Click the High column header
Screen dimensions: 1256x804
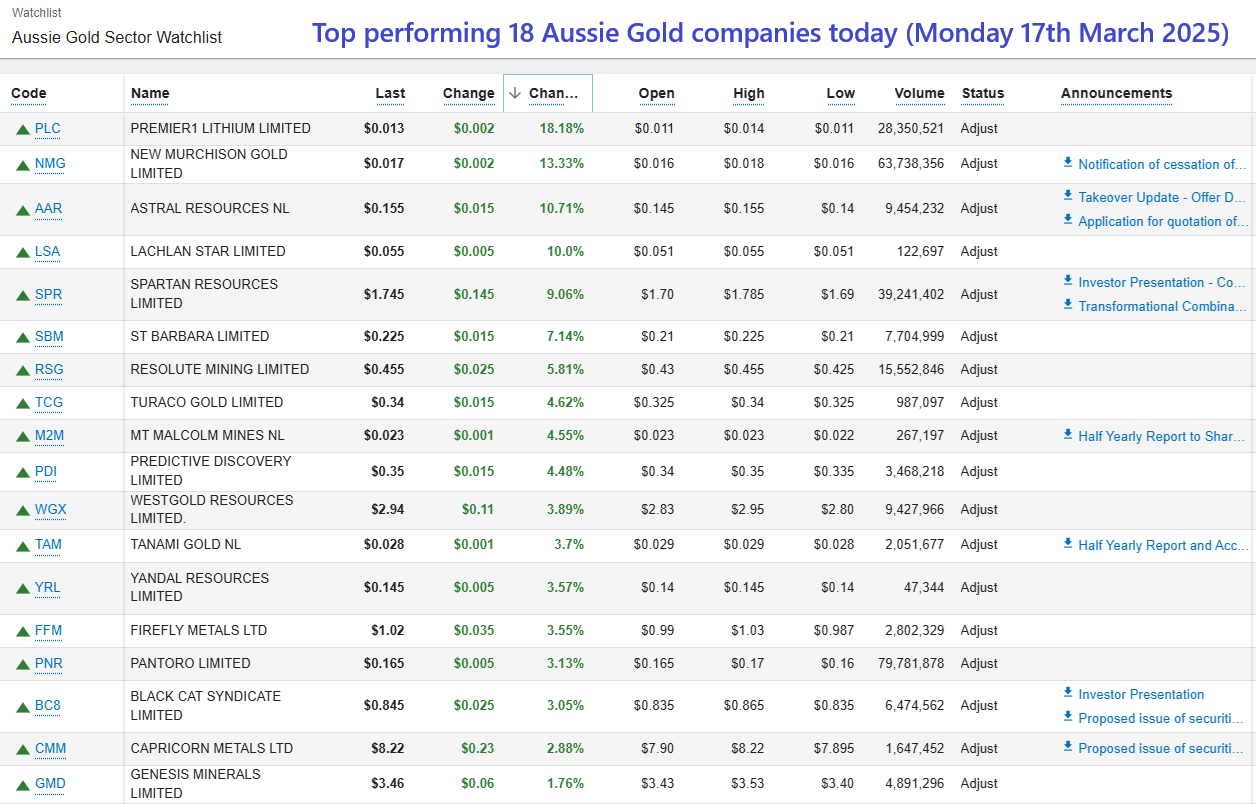click(x=748, y=93)
